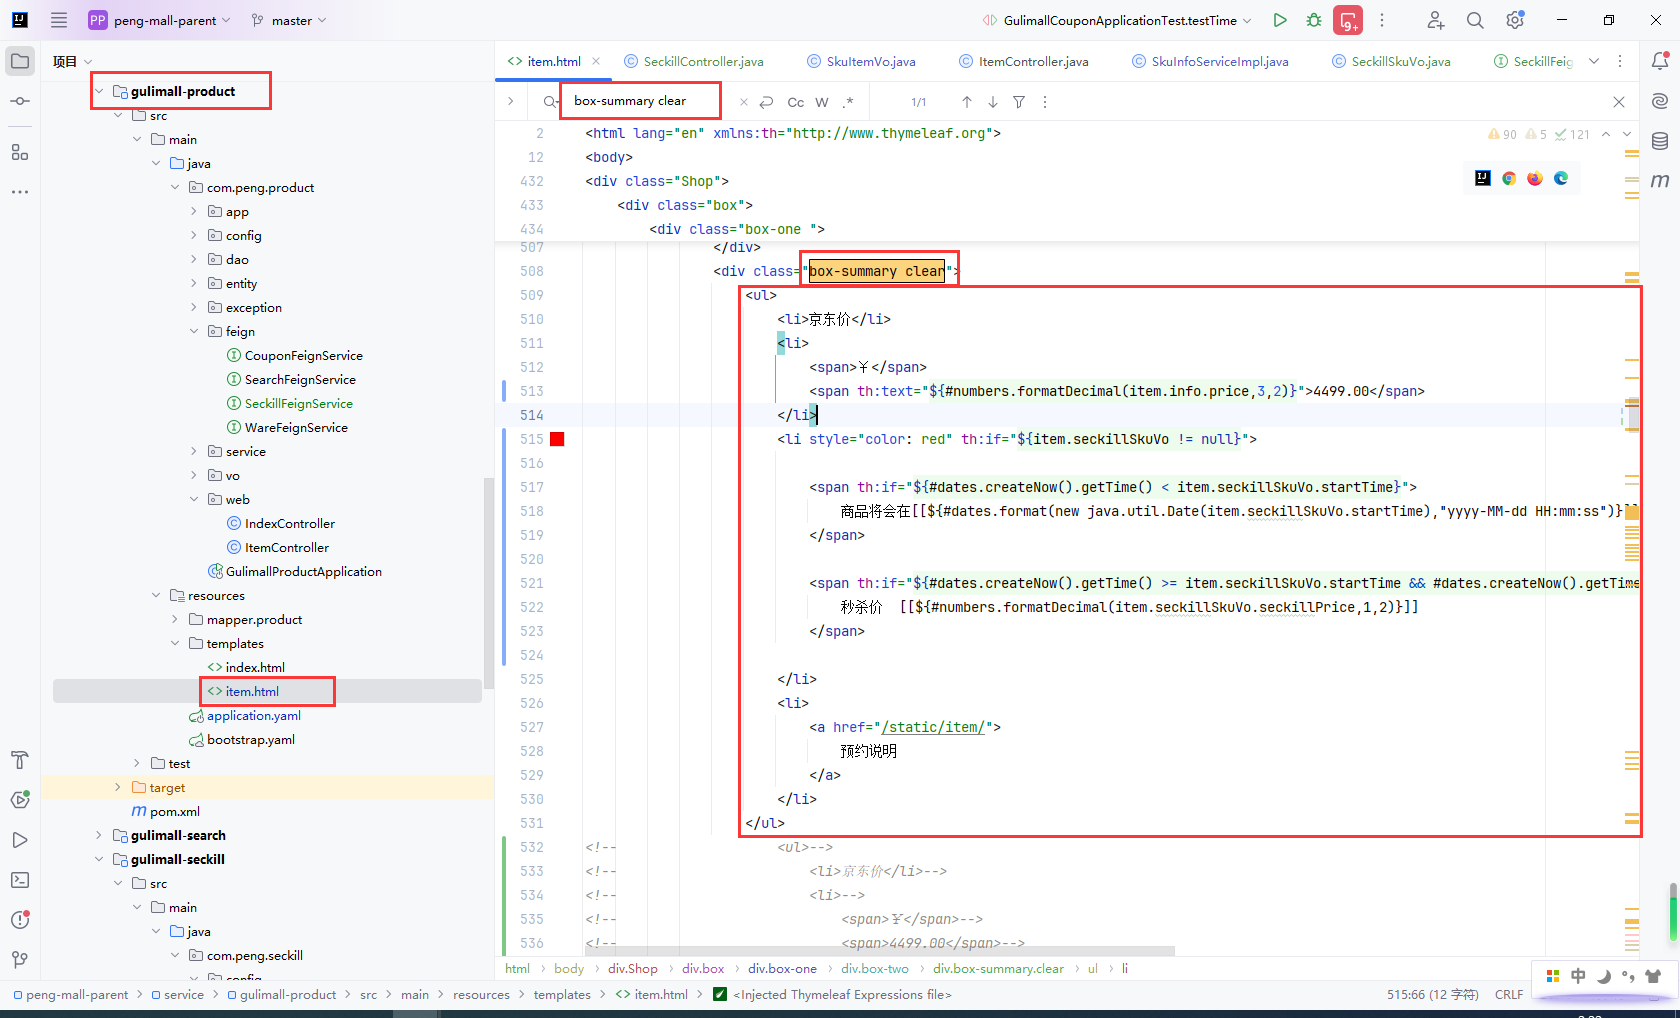
Task: Select SeckillFeignService in tree
Action: tap(289, 403)
